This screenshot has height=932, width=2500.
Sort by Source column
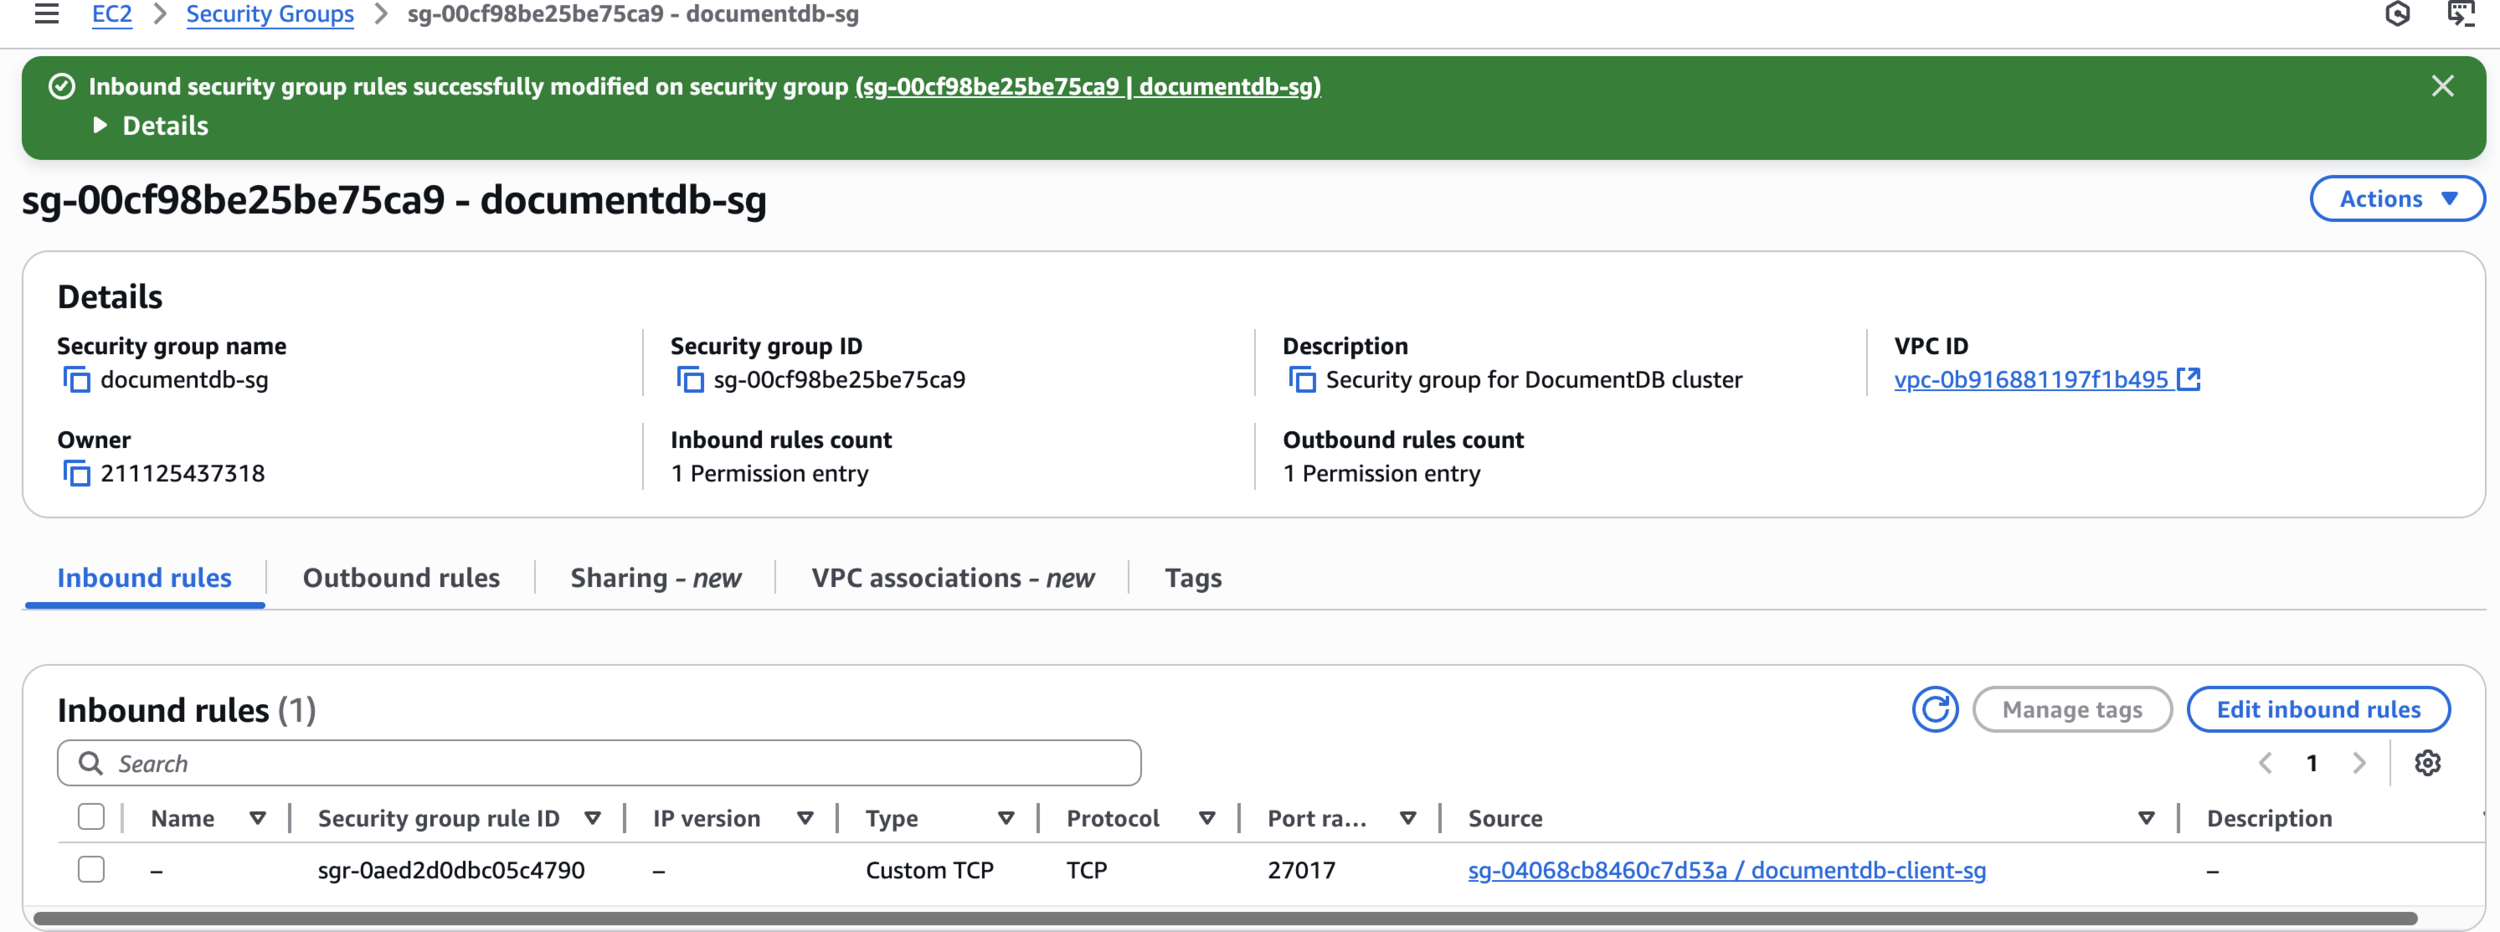(x=2146, y=819)
